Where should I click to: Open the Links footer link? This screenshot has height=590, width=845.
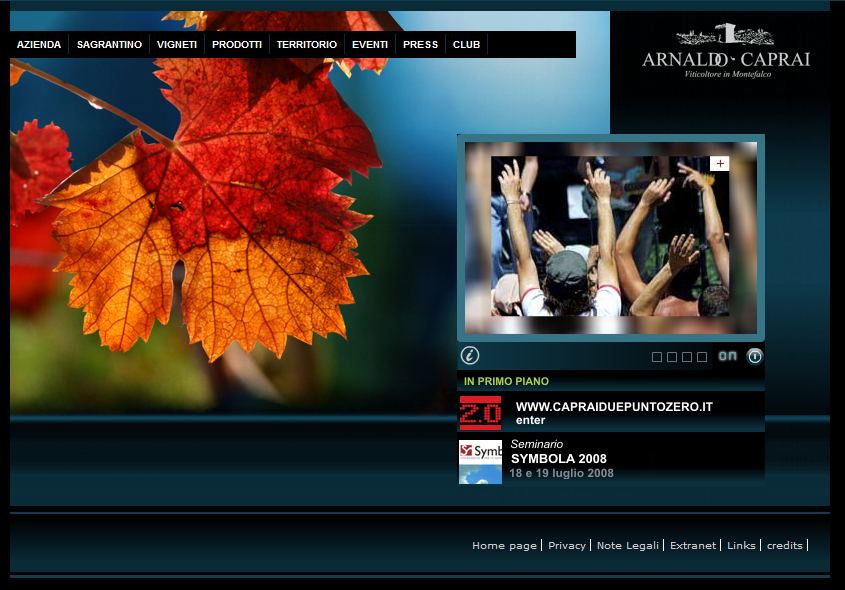point(742,545)
